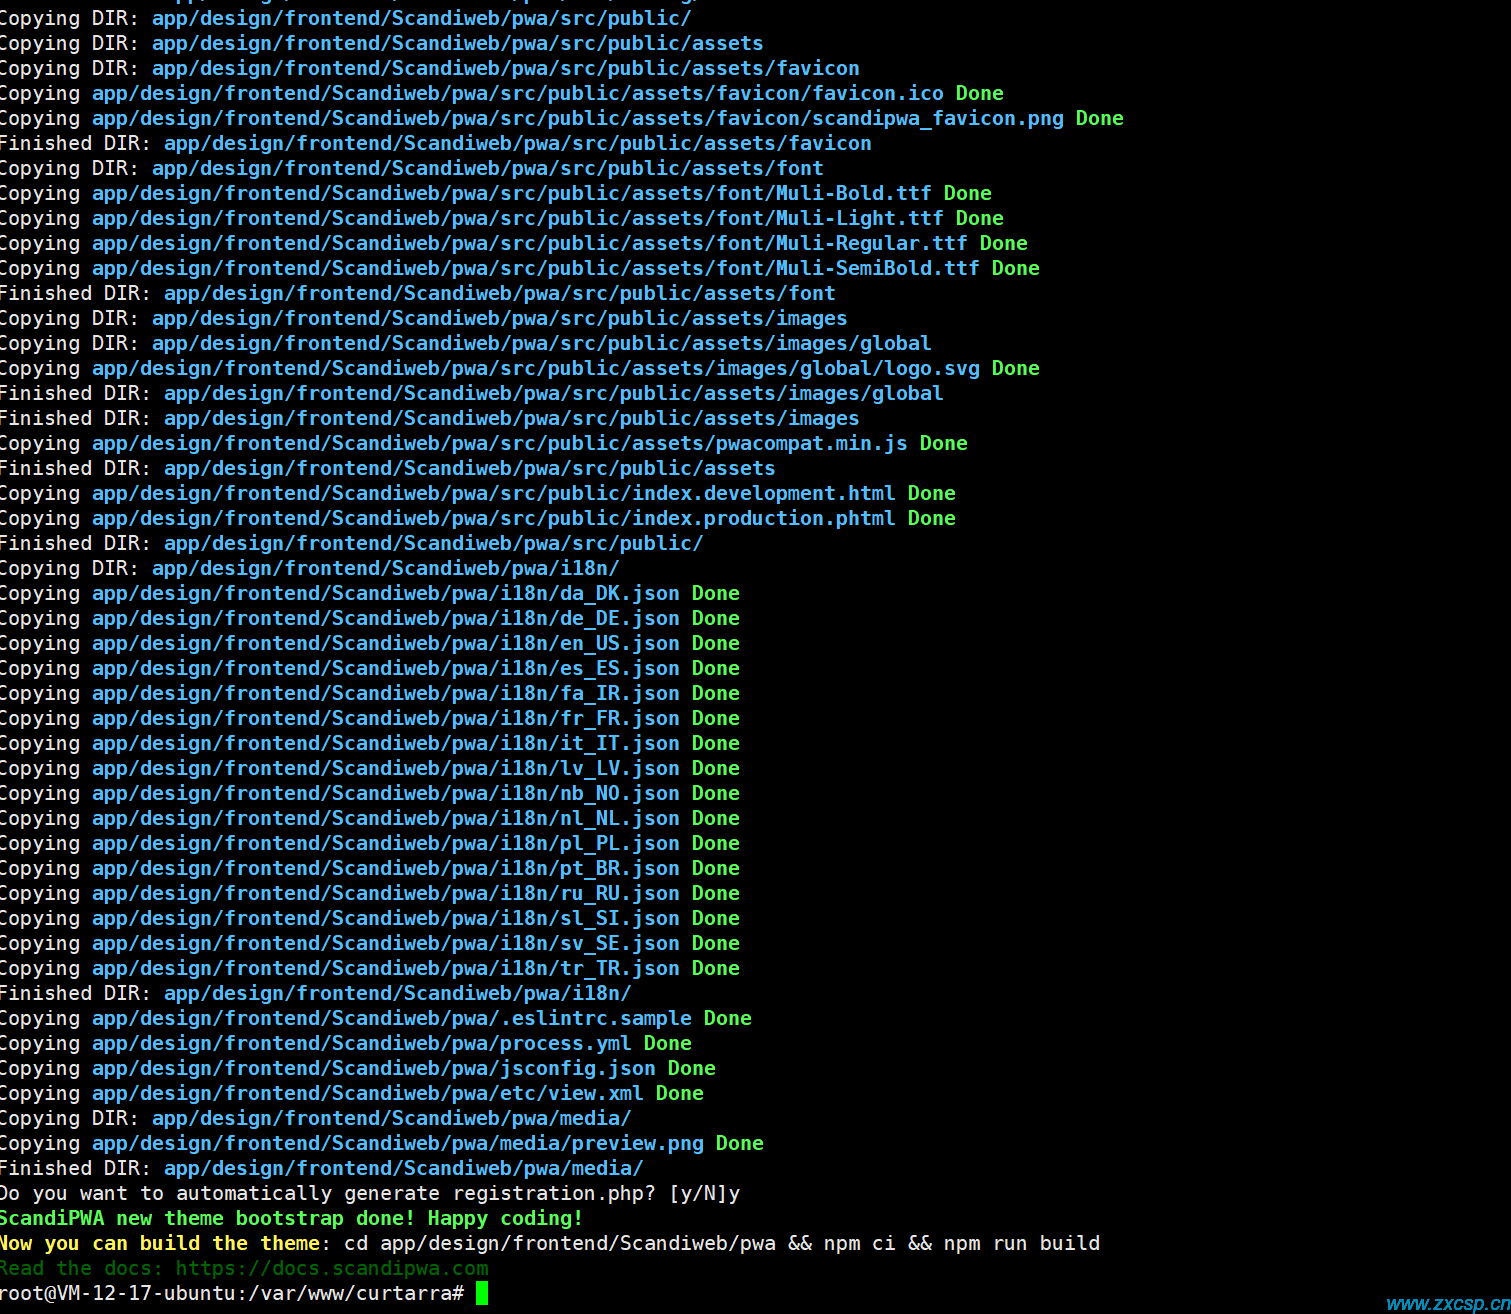Image resolution: width=1511 pixels, height=1314 pixels.
Task: Click the tr_TR.json translation path
Action: tap(386, 968)
